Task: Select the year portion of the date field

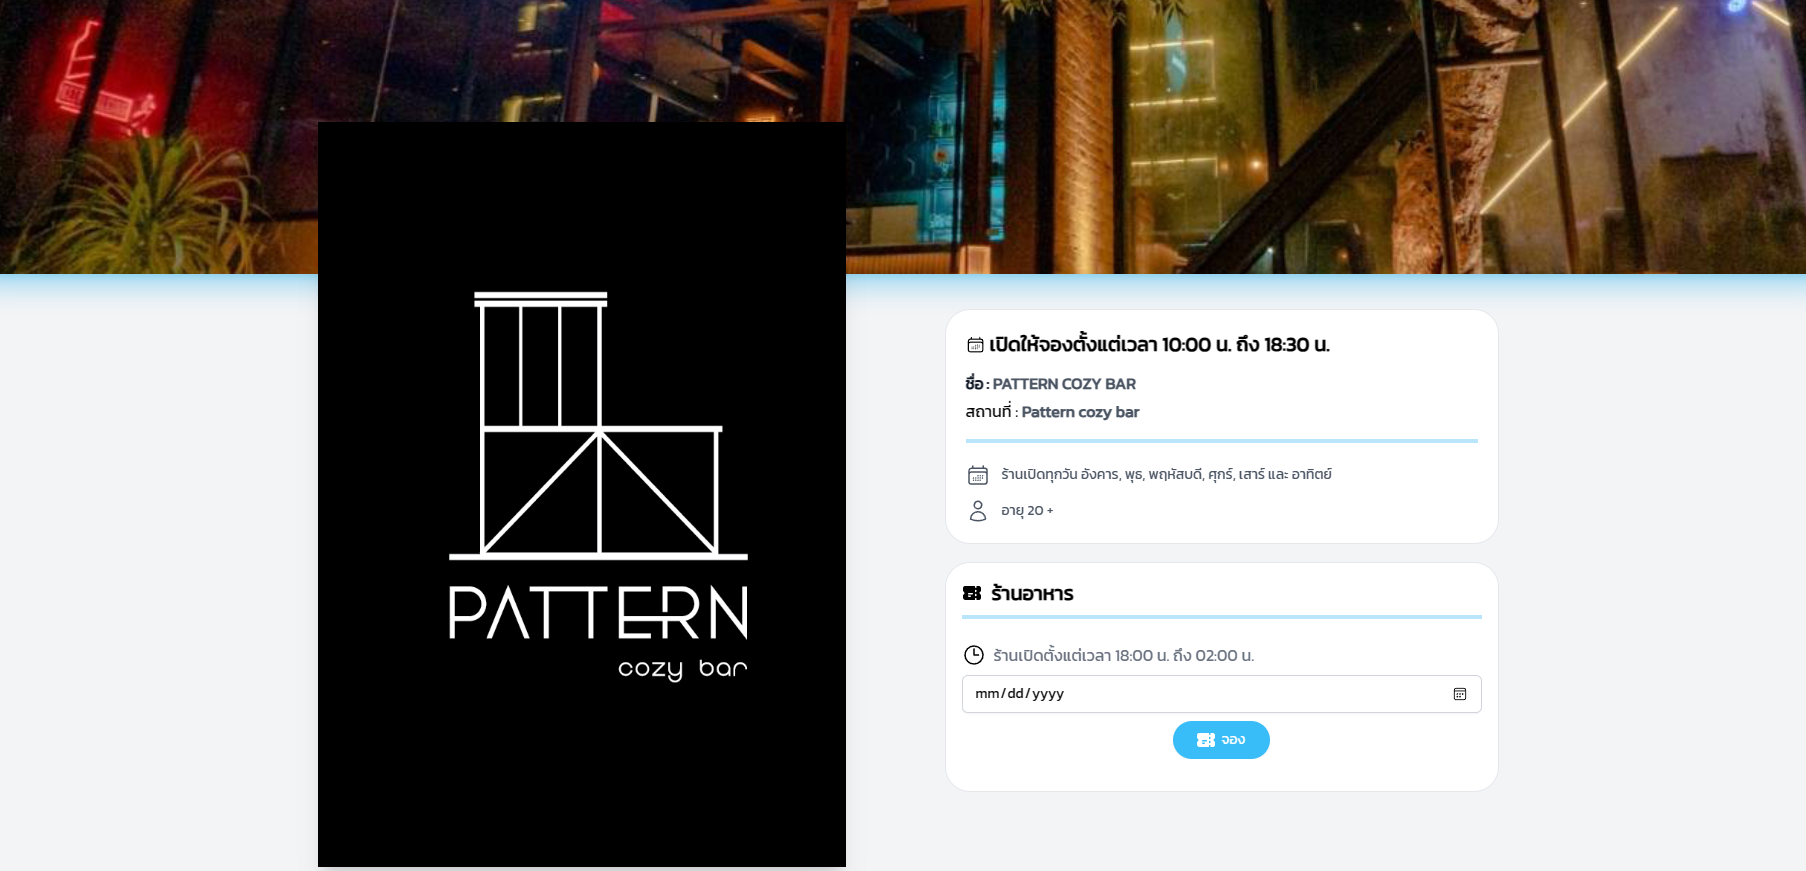Action: 1048,694
